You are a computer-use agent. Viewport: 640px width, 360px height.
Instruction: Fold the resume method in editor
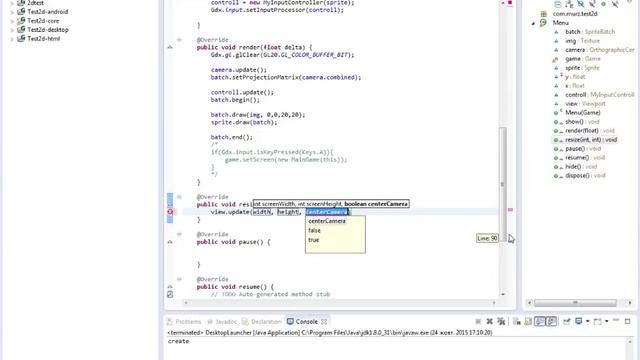click(x=179, y=279)
